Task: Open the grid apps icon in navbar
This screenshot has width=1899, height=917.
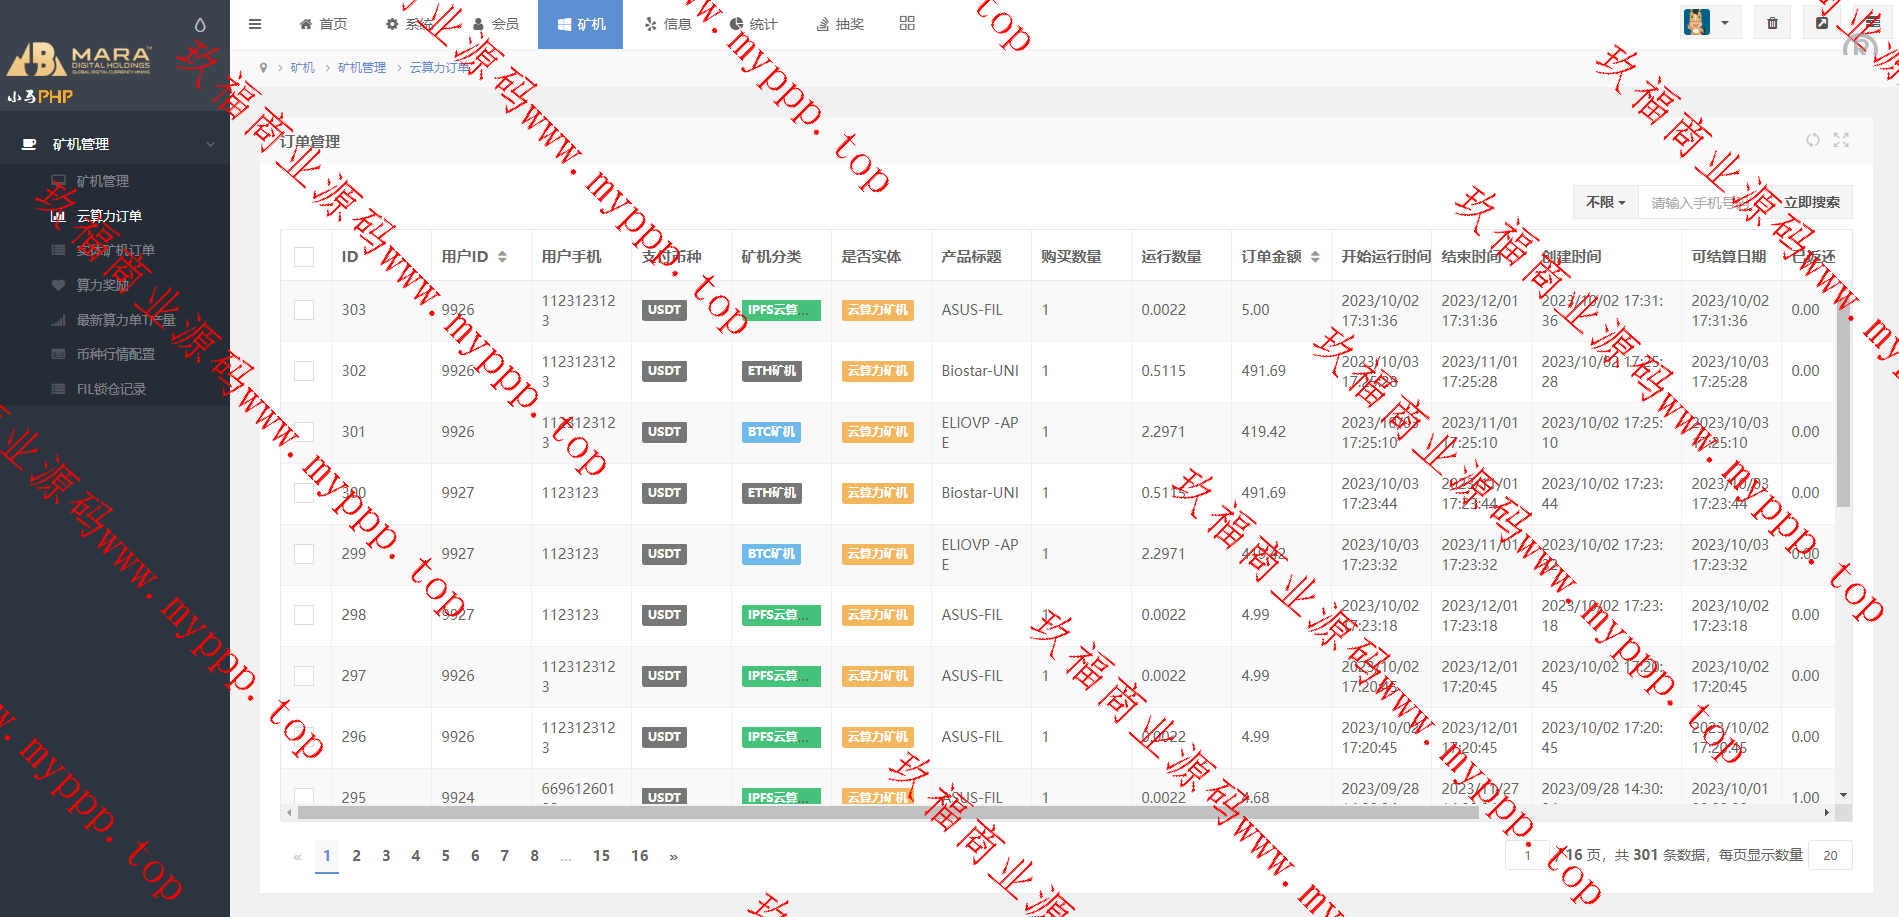Action: [x=907, y=23]
